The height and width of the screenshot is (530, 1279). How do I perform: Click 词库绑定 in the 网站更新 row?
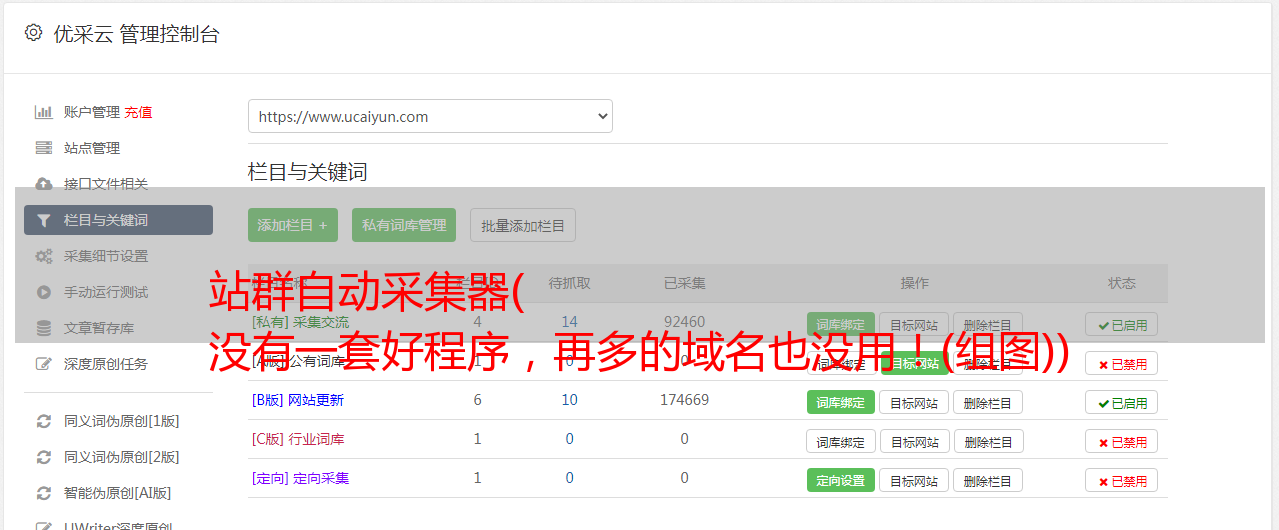(841, 402)
